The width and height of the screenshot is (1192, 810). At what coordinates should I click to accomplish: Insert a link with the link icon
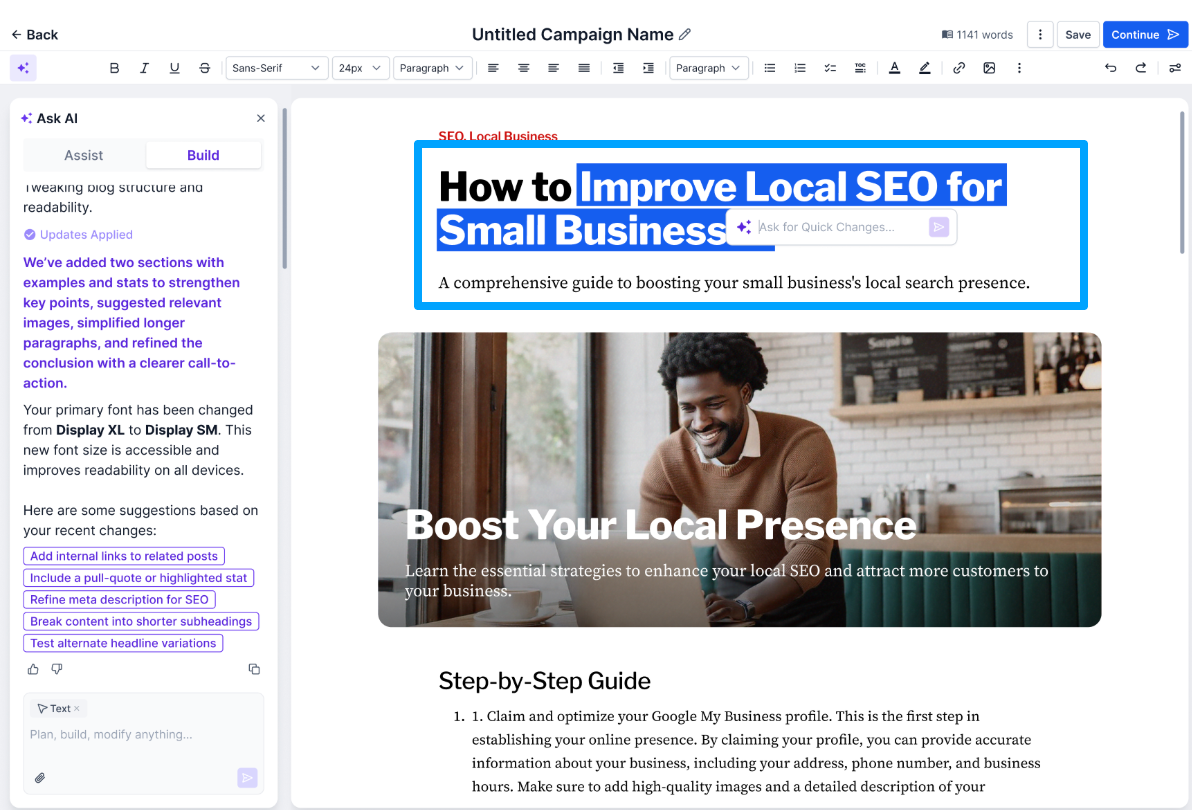click(959, 68)
